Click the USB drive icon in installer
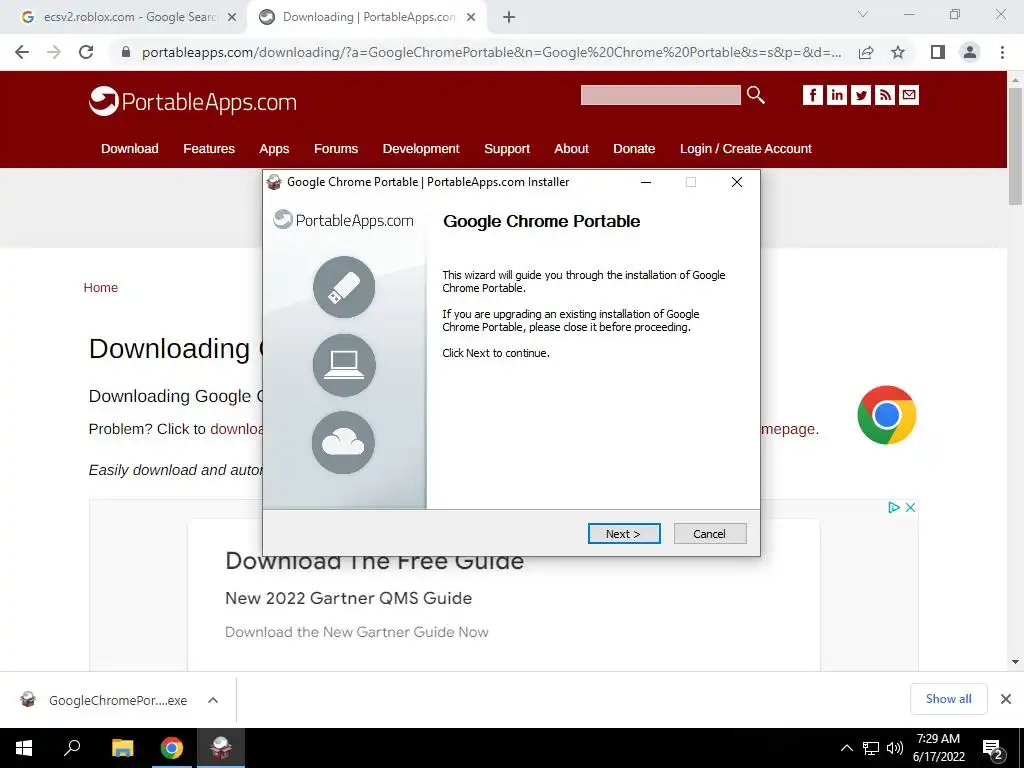The image size is (1024, 768). pyautogui.click(x=344, y=287)
